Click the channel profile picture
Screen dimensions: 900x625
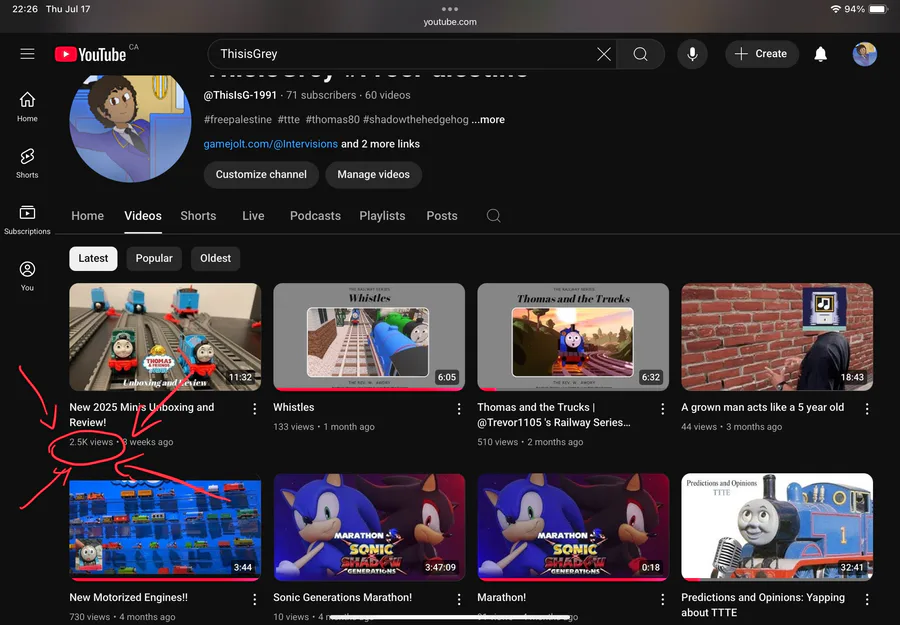click(x=130, y=127)
